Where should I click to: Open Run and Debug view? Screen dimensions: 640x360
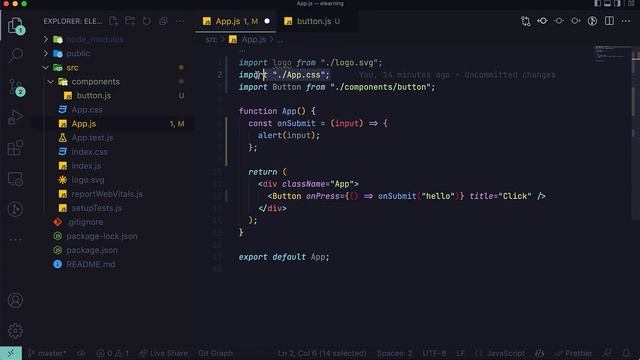coord(16,117)
